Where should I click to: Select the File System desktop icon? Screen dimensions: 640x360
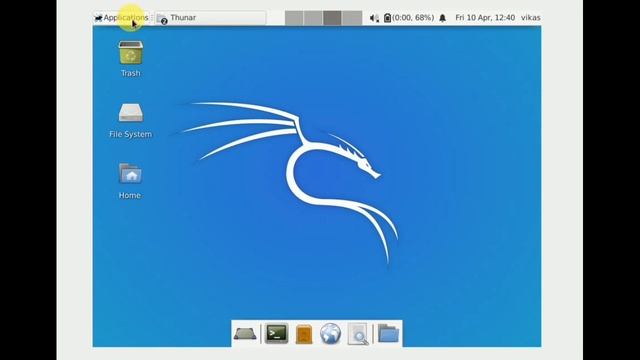pyautogui.click(x=131, y=120)
